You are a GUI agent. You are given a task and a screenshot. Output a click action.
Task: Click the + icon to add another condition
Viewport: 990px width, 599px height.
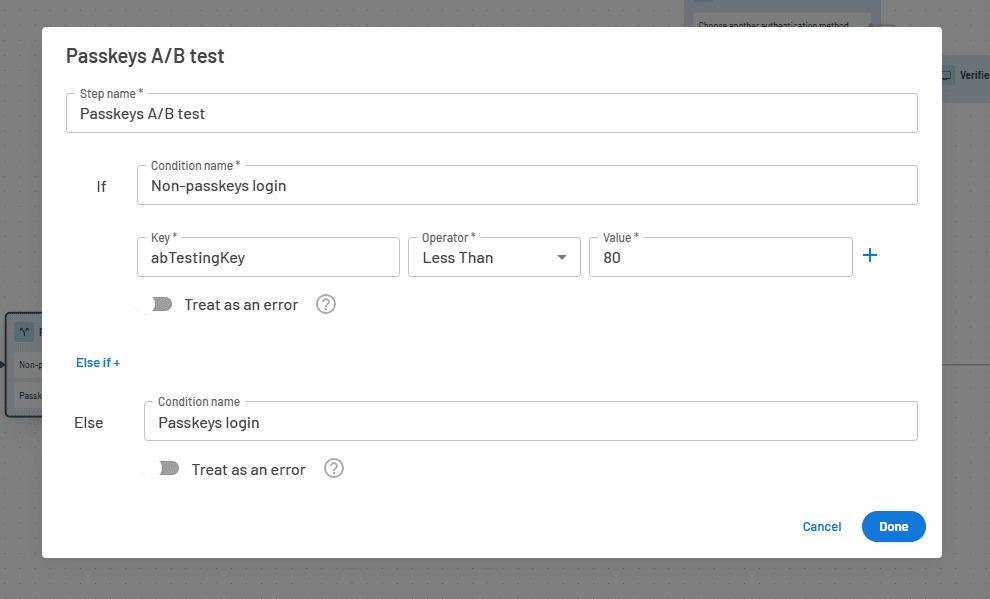(x=870, y=255)
